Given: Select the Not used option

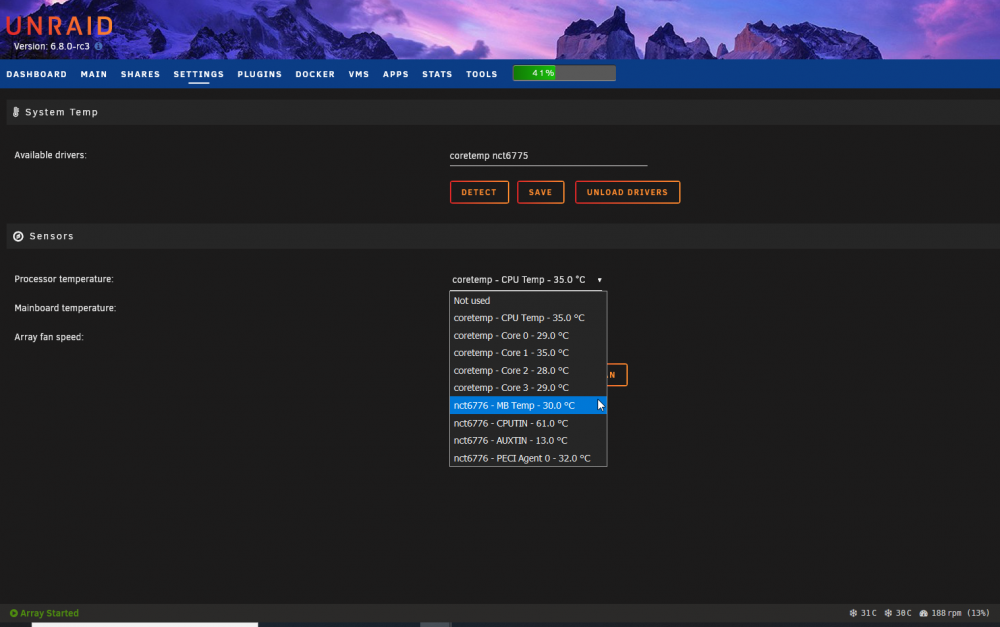Looking at the screenshot, I should [528, 300].
